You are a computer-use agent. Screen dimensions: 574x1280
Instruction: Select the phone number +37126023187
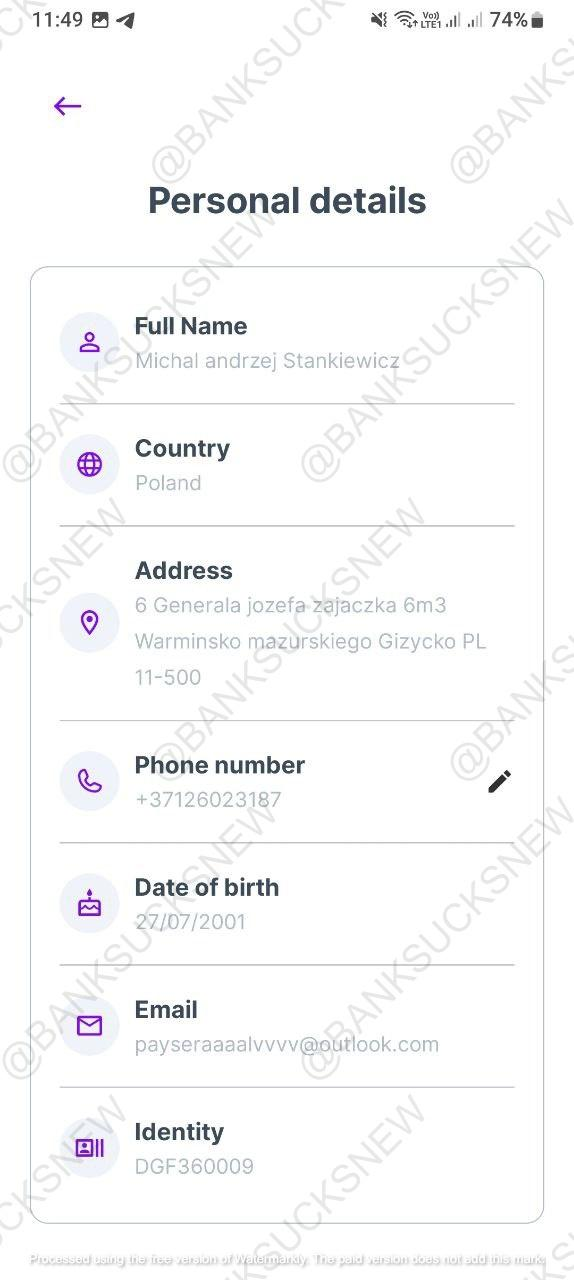pos(208,800)
